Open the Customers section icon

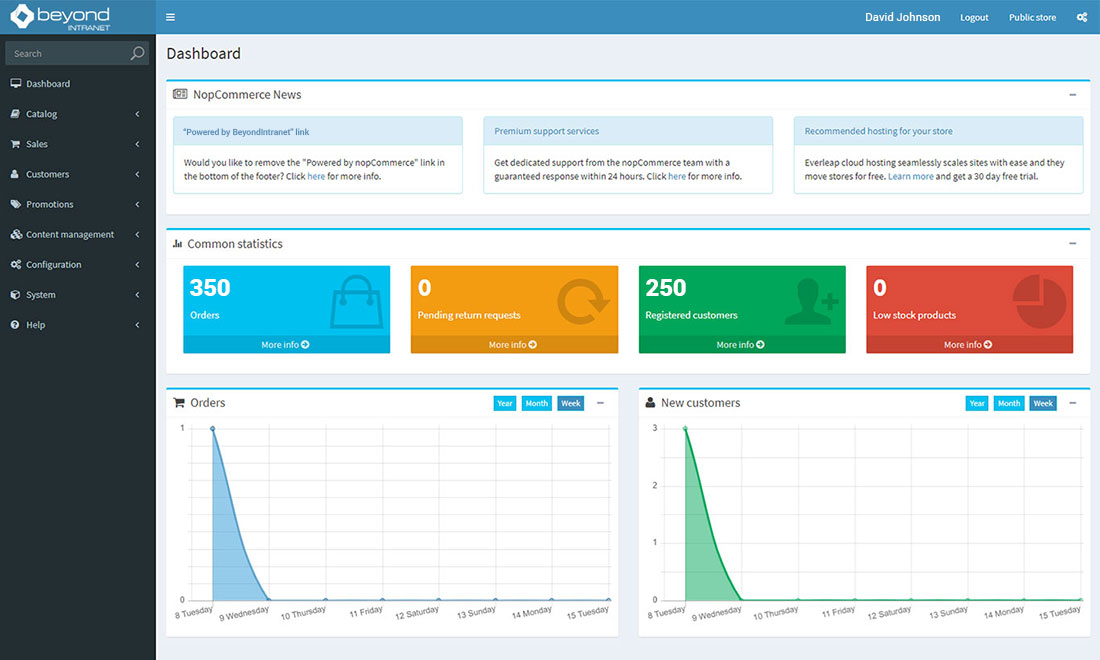tap(15, 174)
